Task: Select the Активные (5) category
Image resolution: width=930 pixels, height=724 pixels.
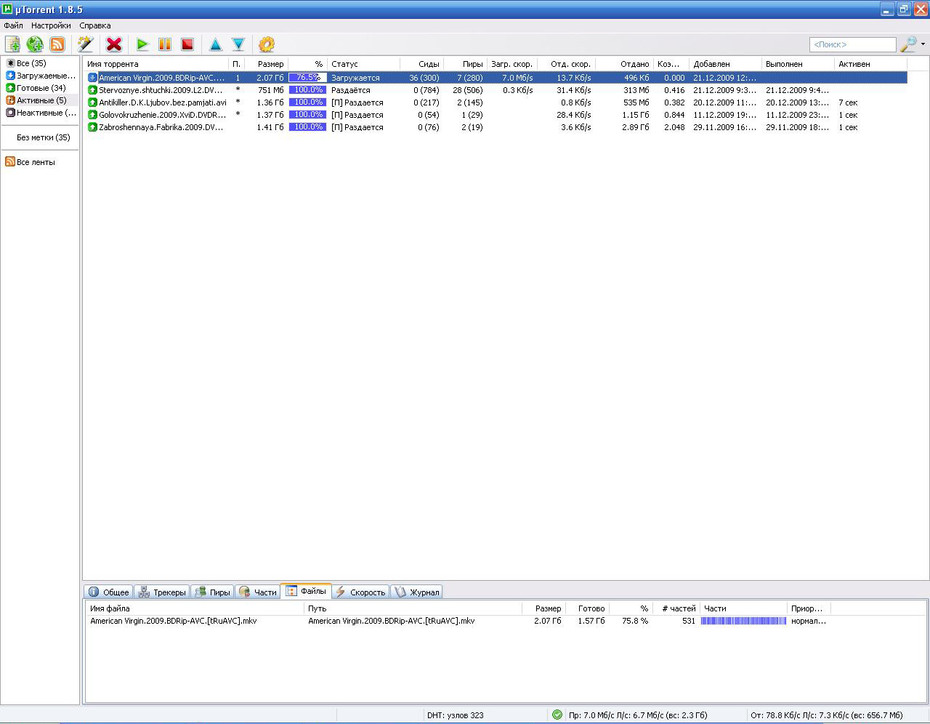Action: click(36, 100)
